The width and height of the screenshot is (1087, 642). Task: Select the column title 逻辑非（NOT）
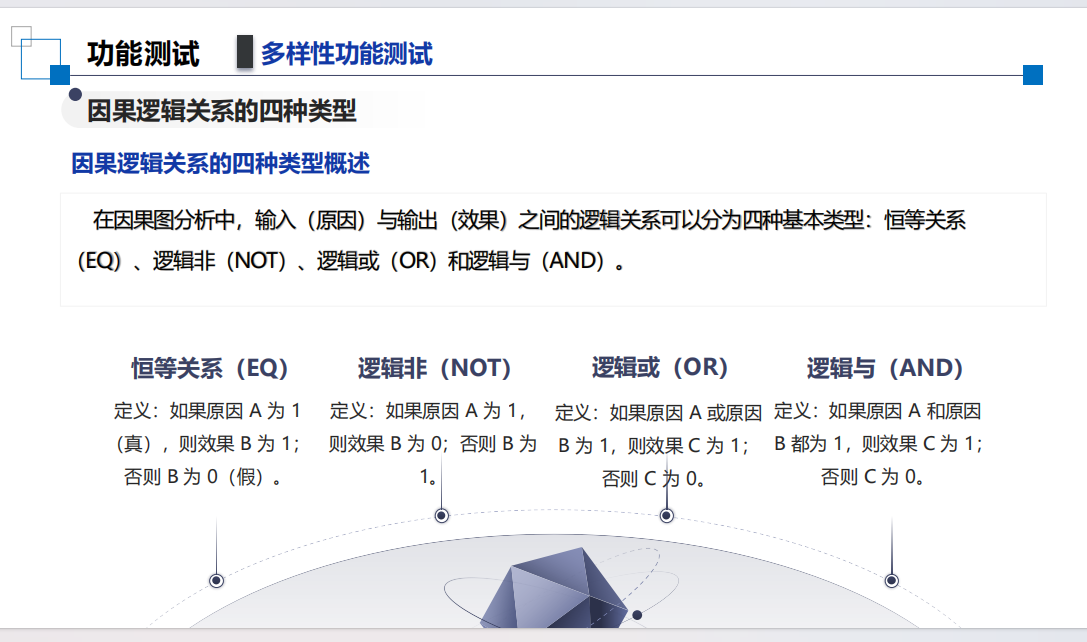(x=434, y=367)
